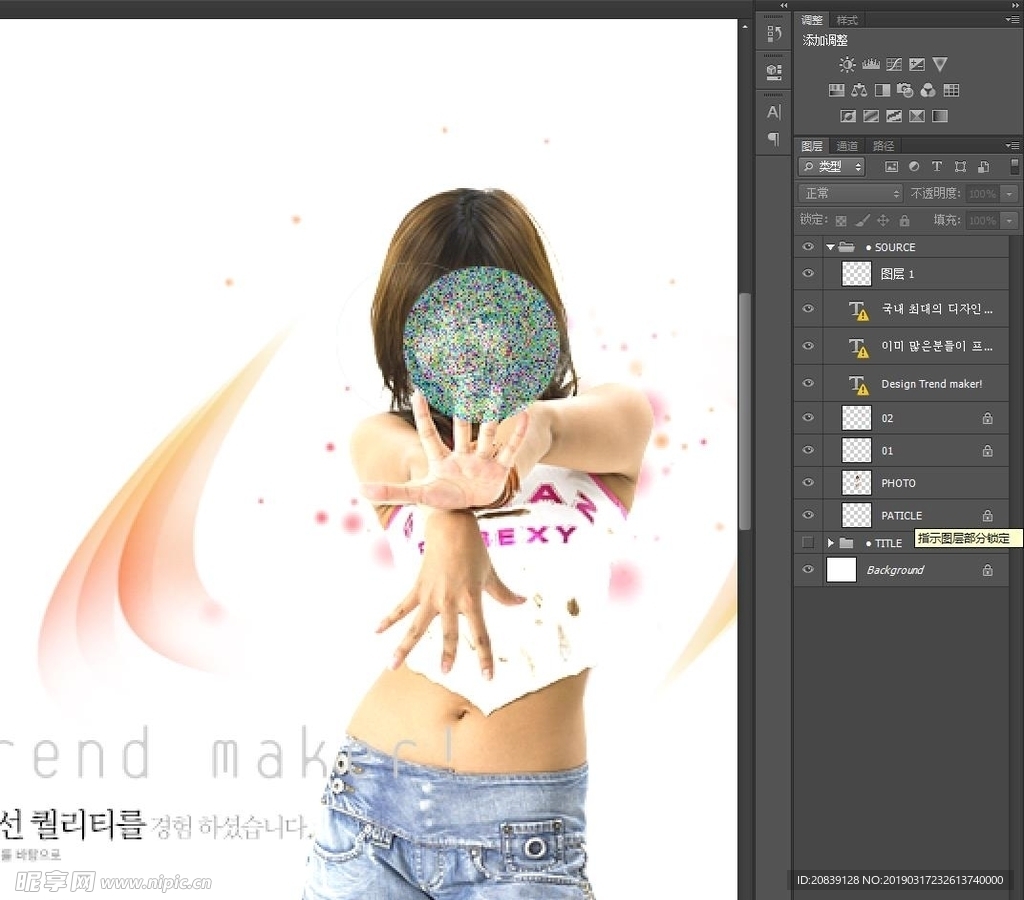Open the 正常 blend mode dropdown
This screenshot has width=1024, height=900.
(x=850, y=193)
